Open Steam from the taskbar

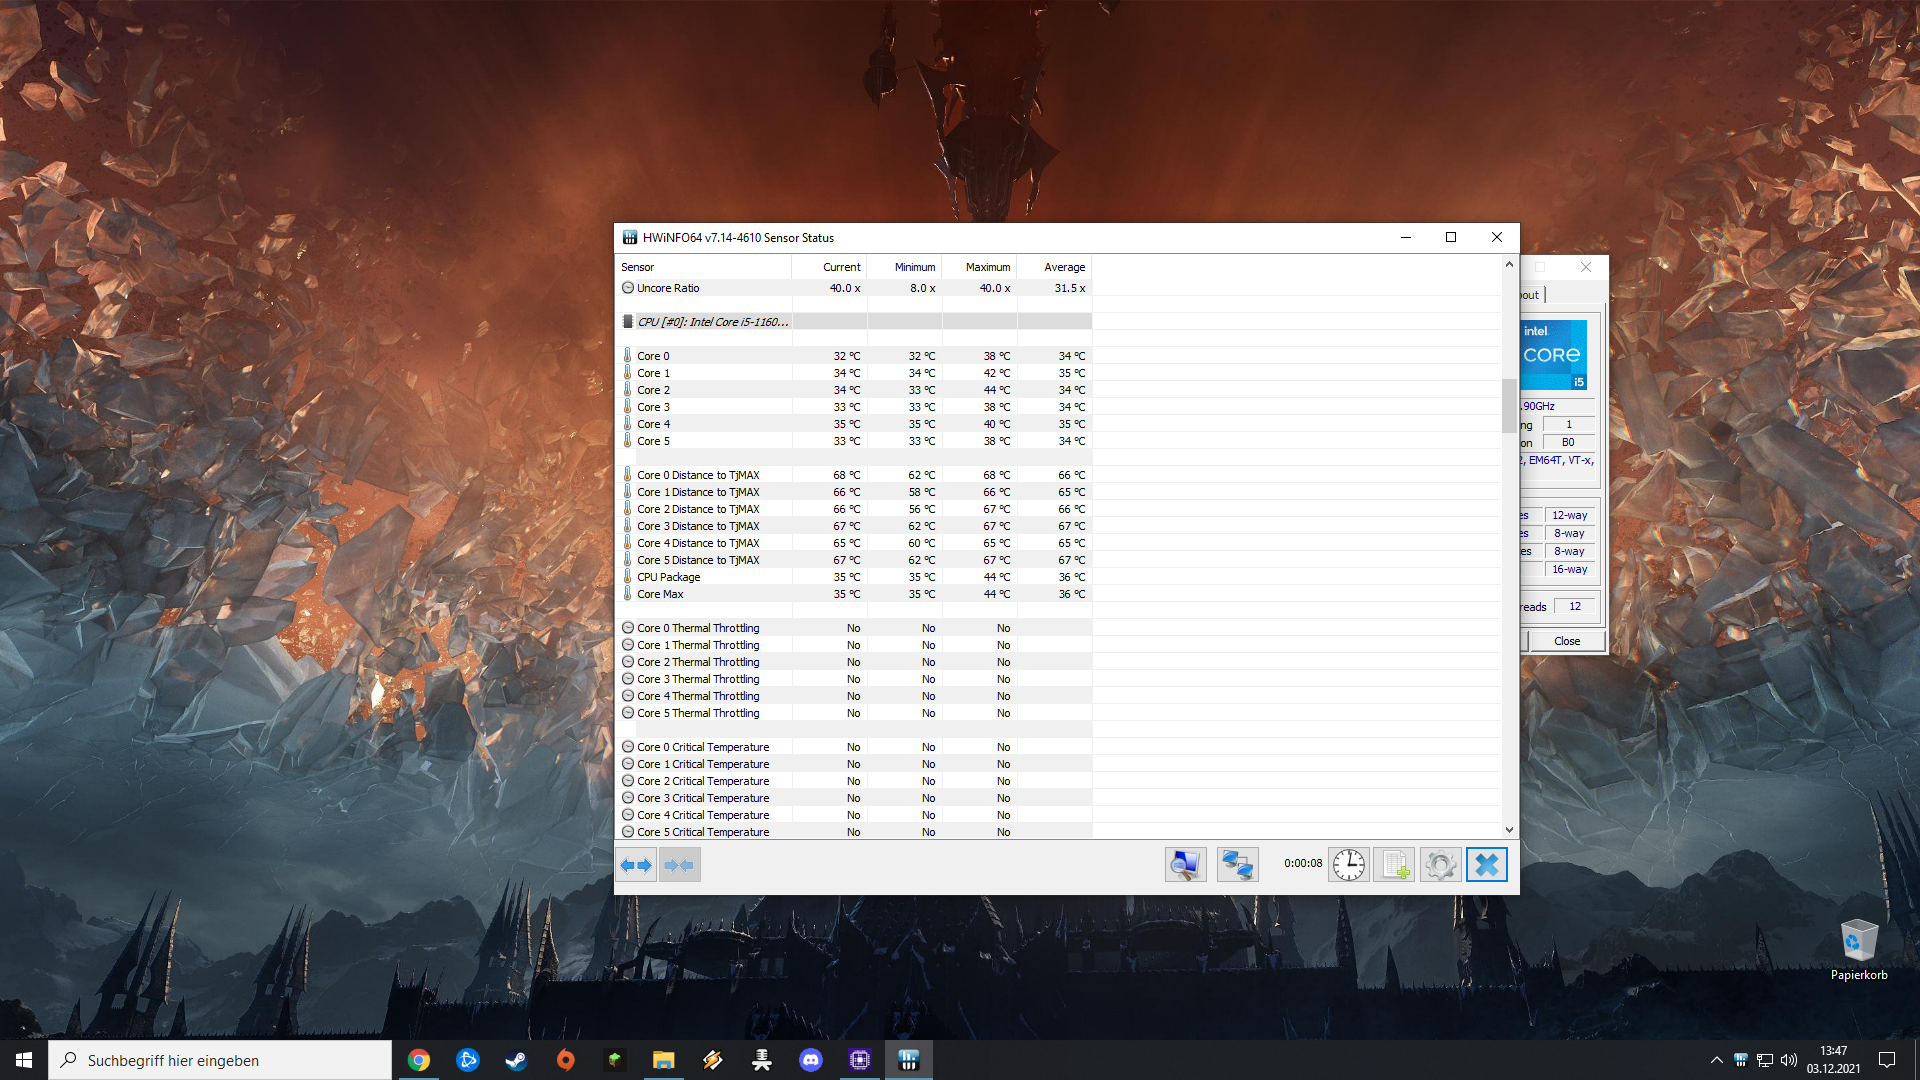[x=516, y=1060]
